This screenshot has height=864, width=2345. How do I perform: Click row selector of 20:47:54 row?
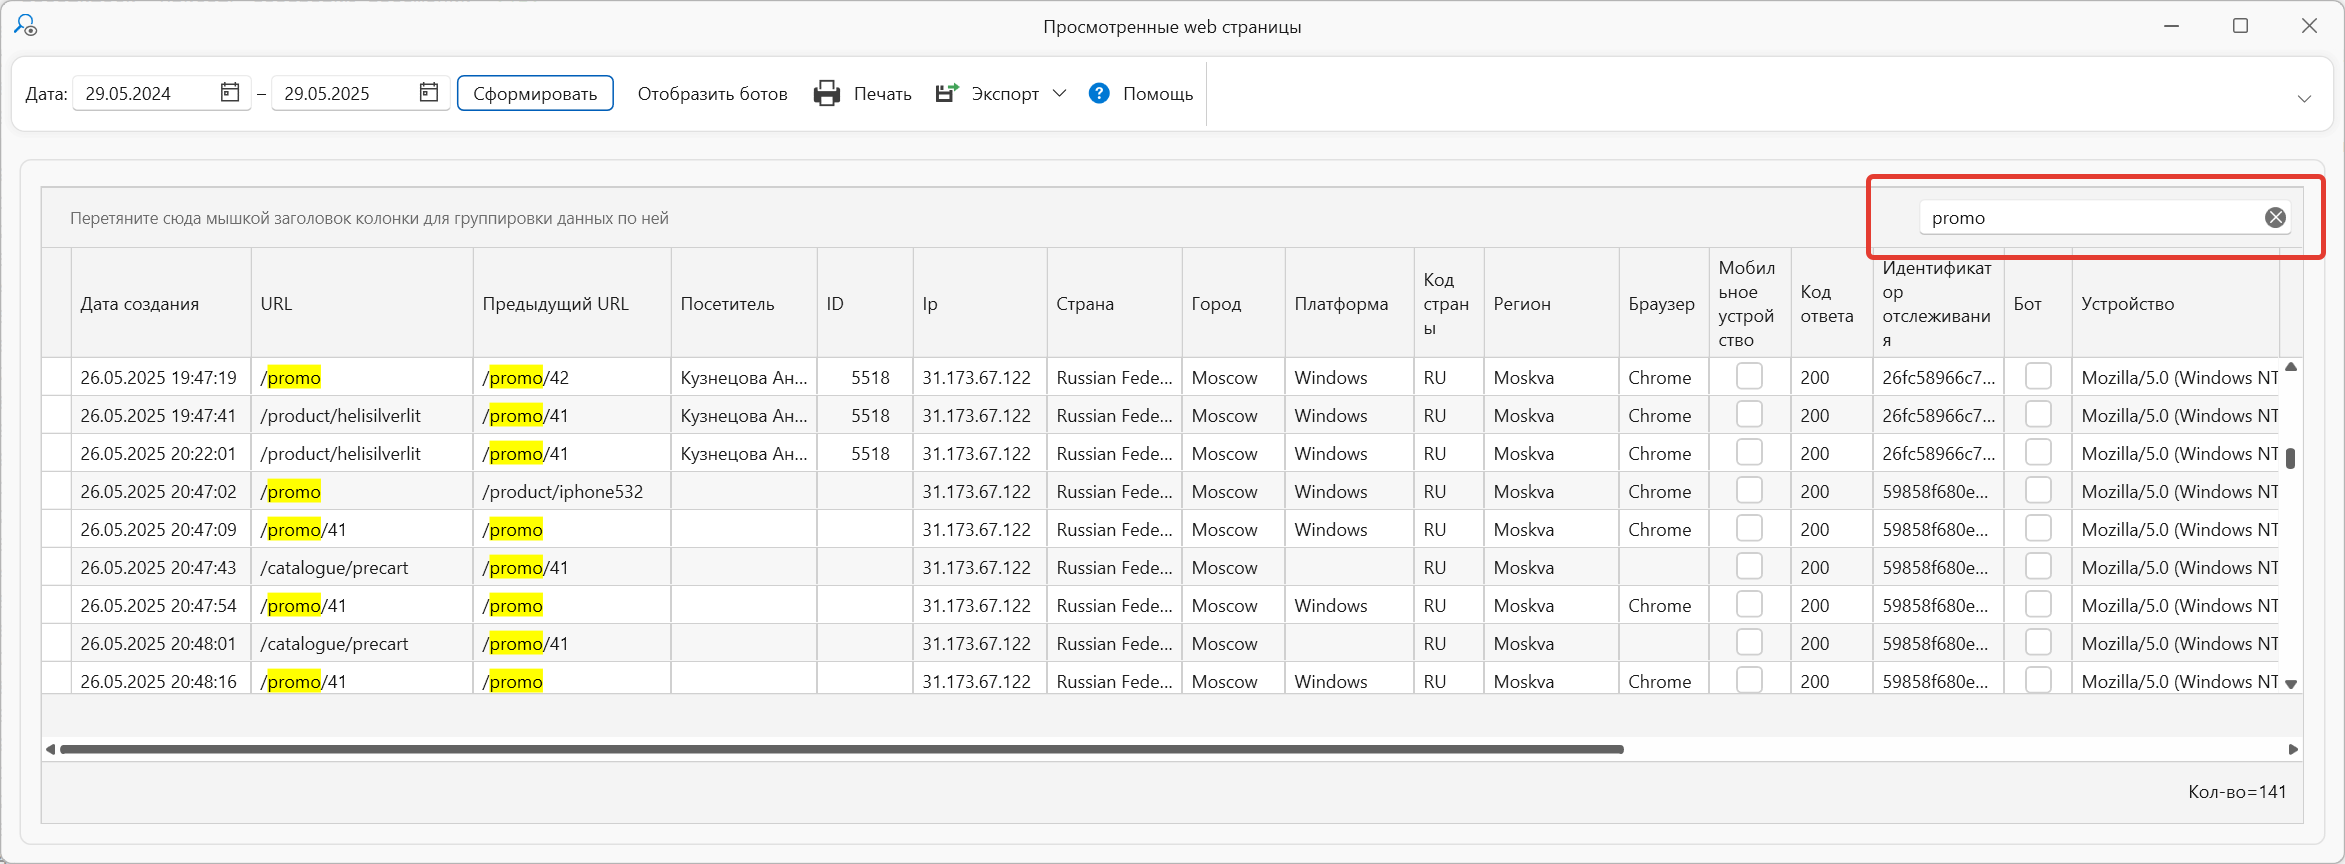(56, 605)
